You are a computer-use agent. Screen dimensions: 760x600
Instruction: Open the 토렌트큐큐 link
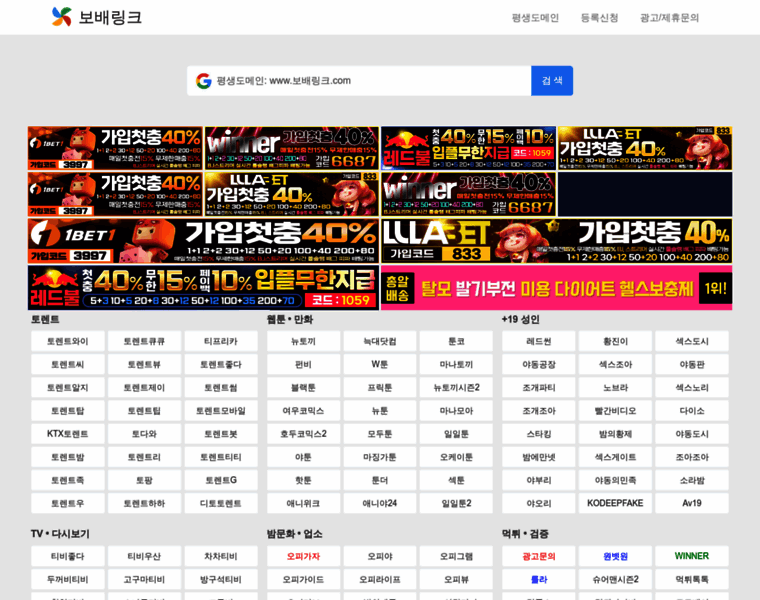[144, 341]
